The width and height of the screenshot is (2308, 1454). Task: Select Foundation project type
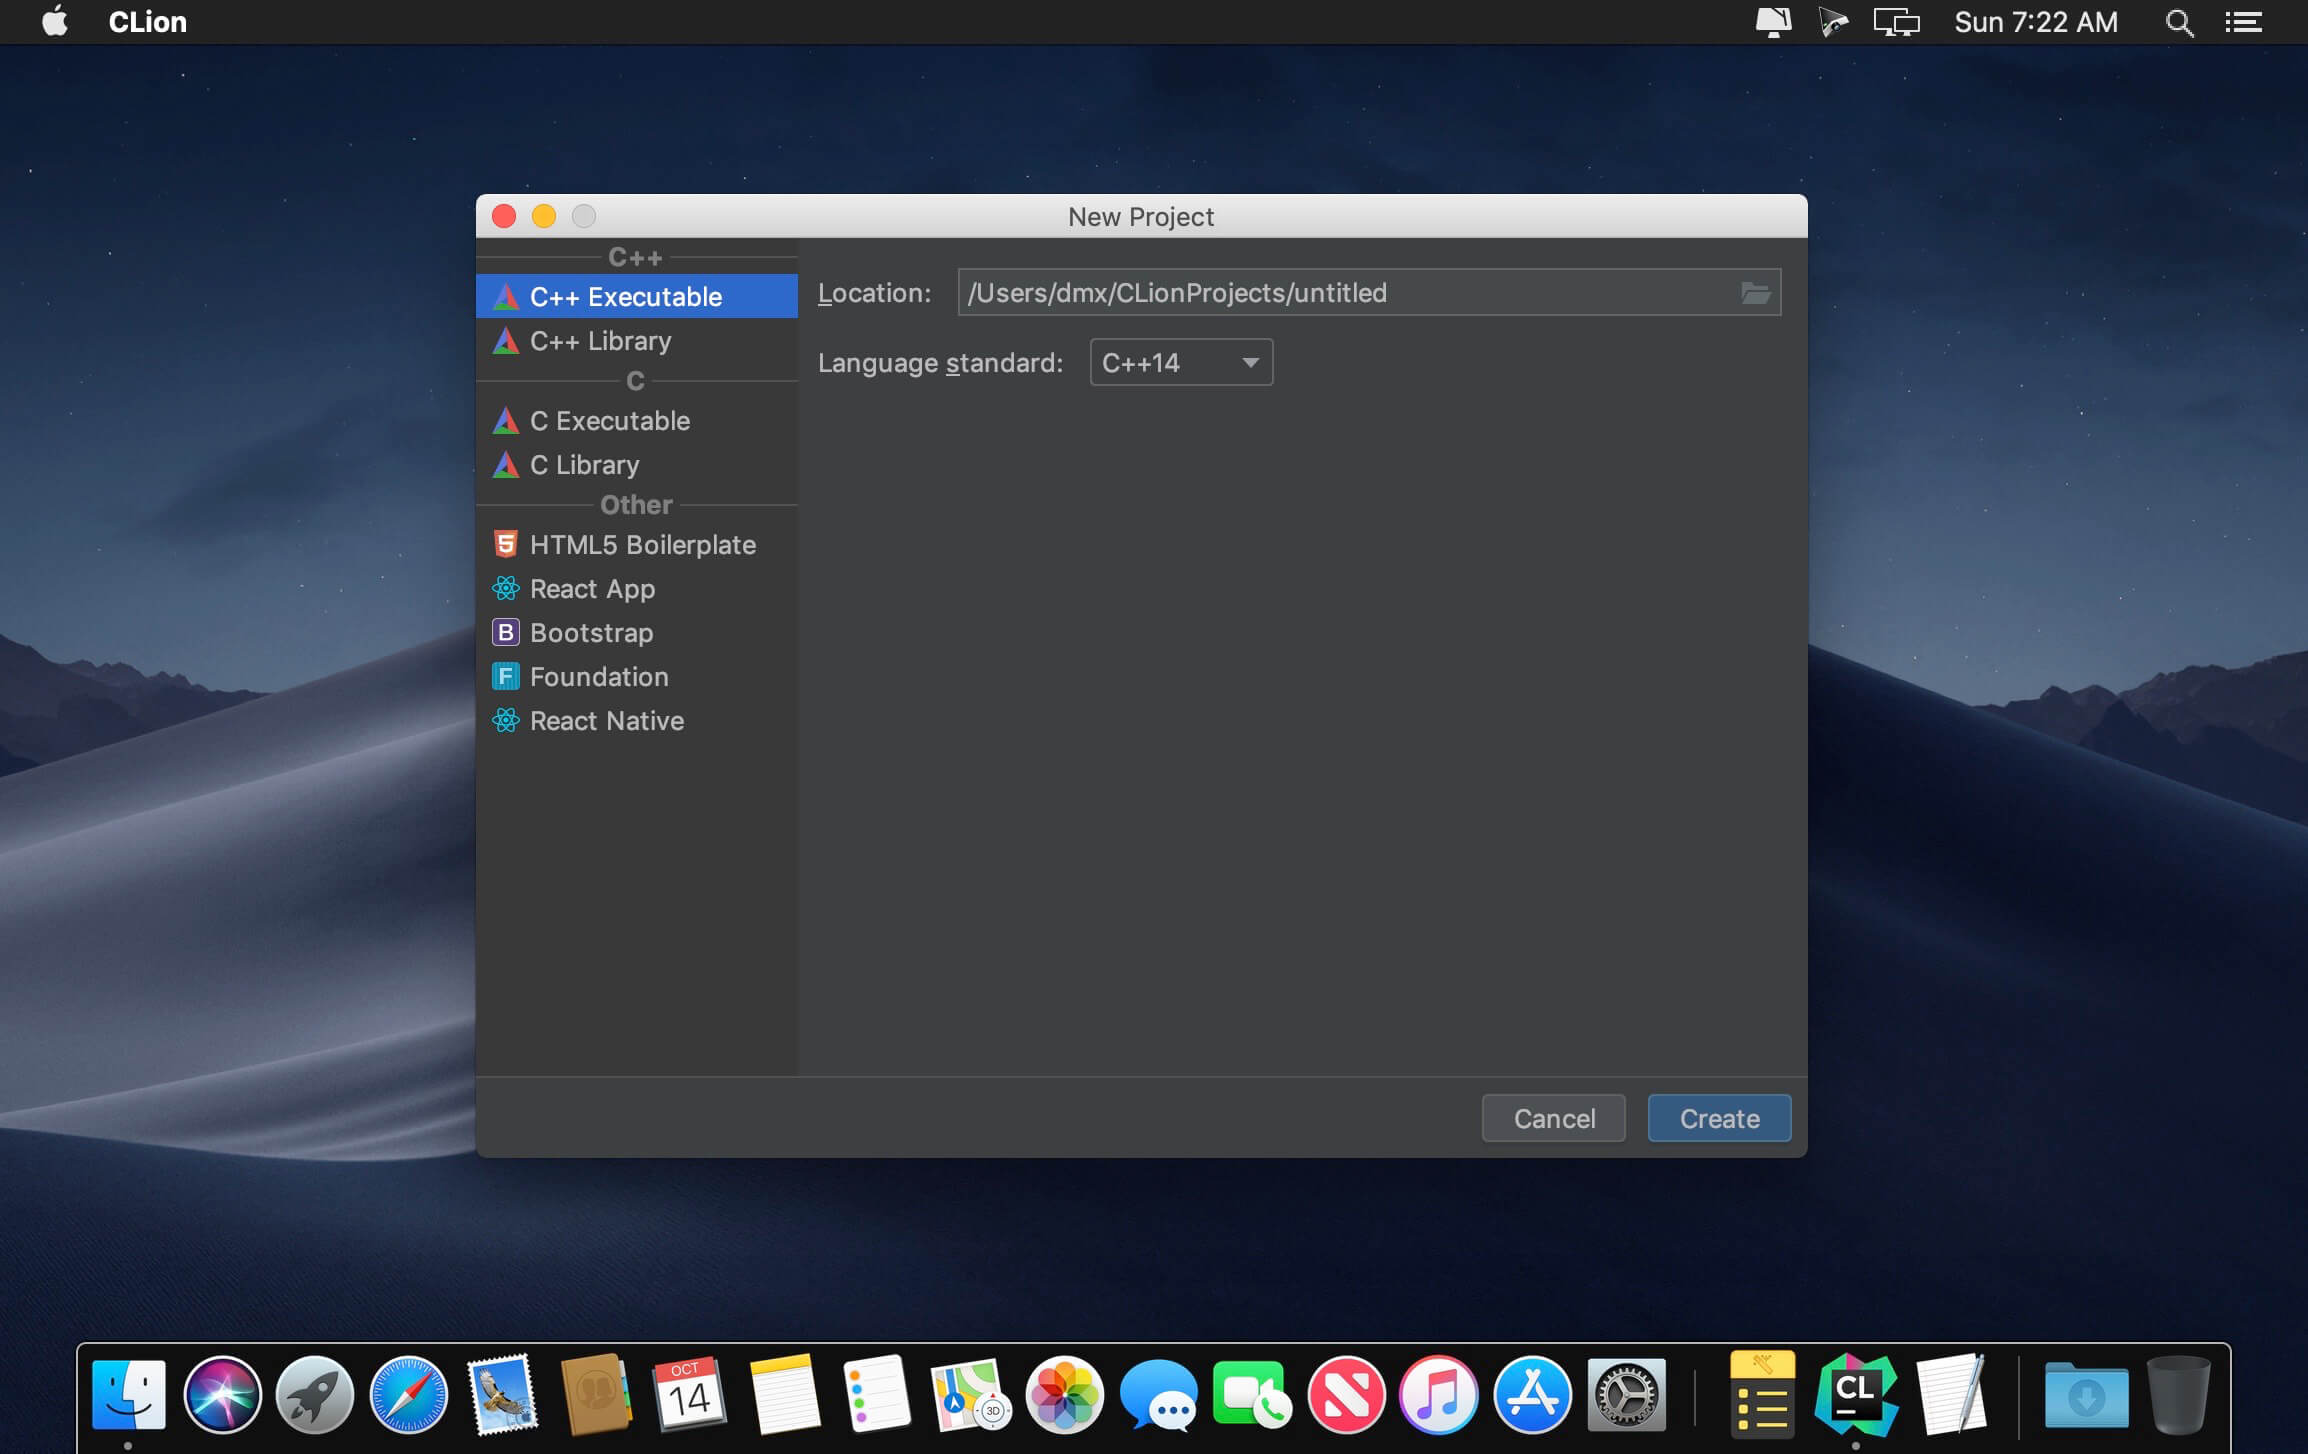(598, 675)
